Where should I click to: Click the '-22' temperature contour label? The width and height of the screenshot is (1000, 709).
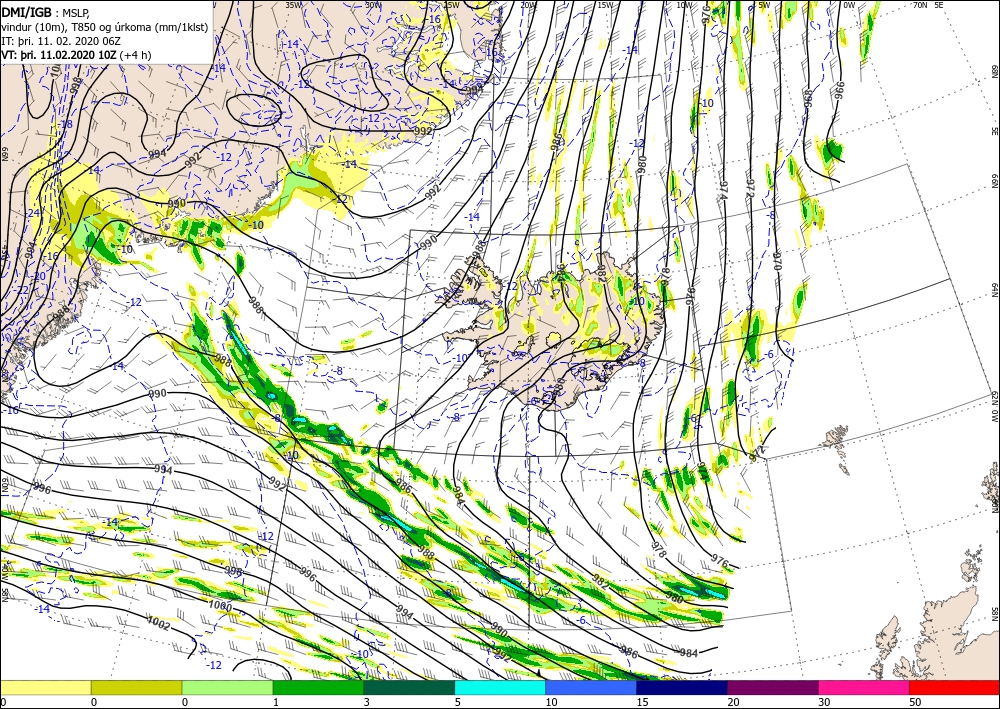[22, 289]
